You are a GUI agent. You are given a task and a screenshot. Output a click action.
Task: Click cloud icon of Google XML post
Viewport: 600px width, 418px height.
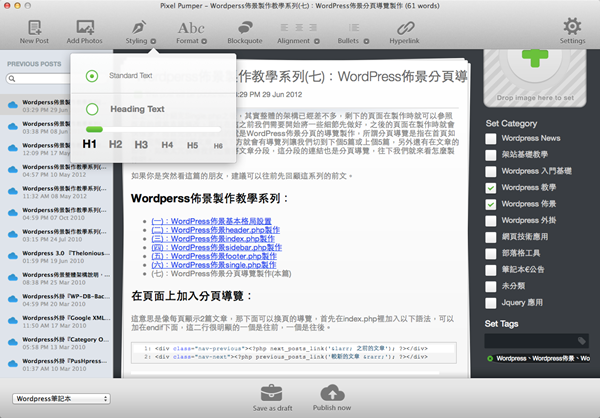pos(13,320)
